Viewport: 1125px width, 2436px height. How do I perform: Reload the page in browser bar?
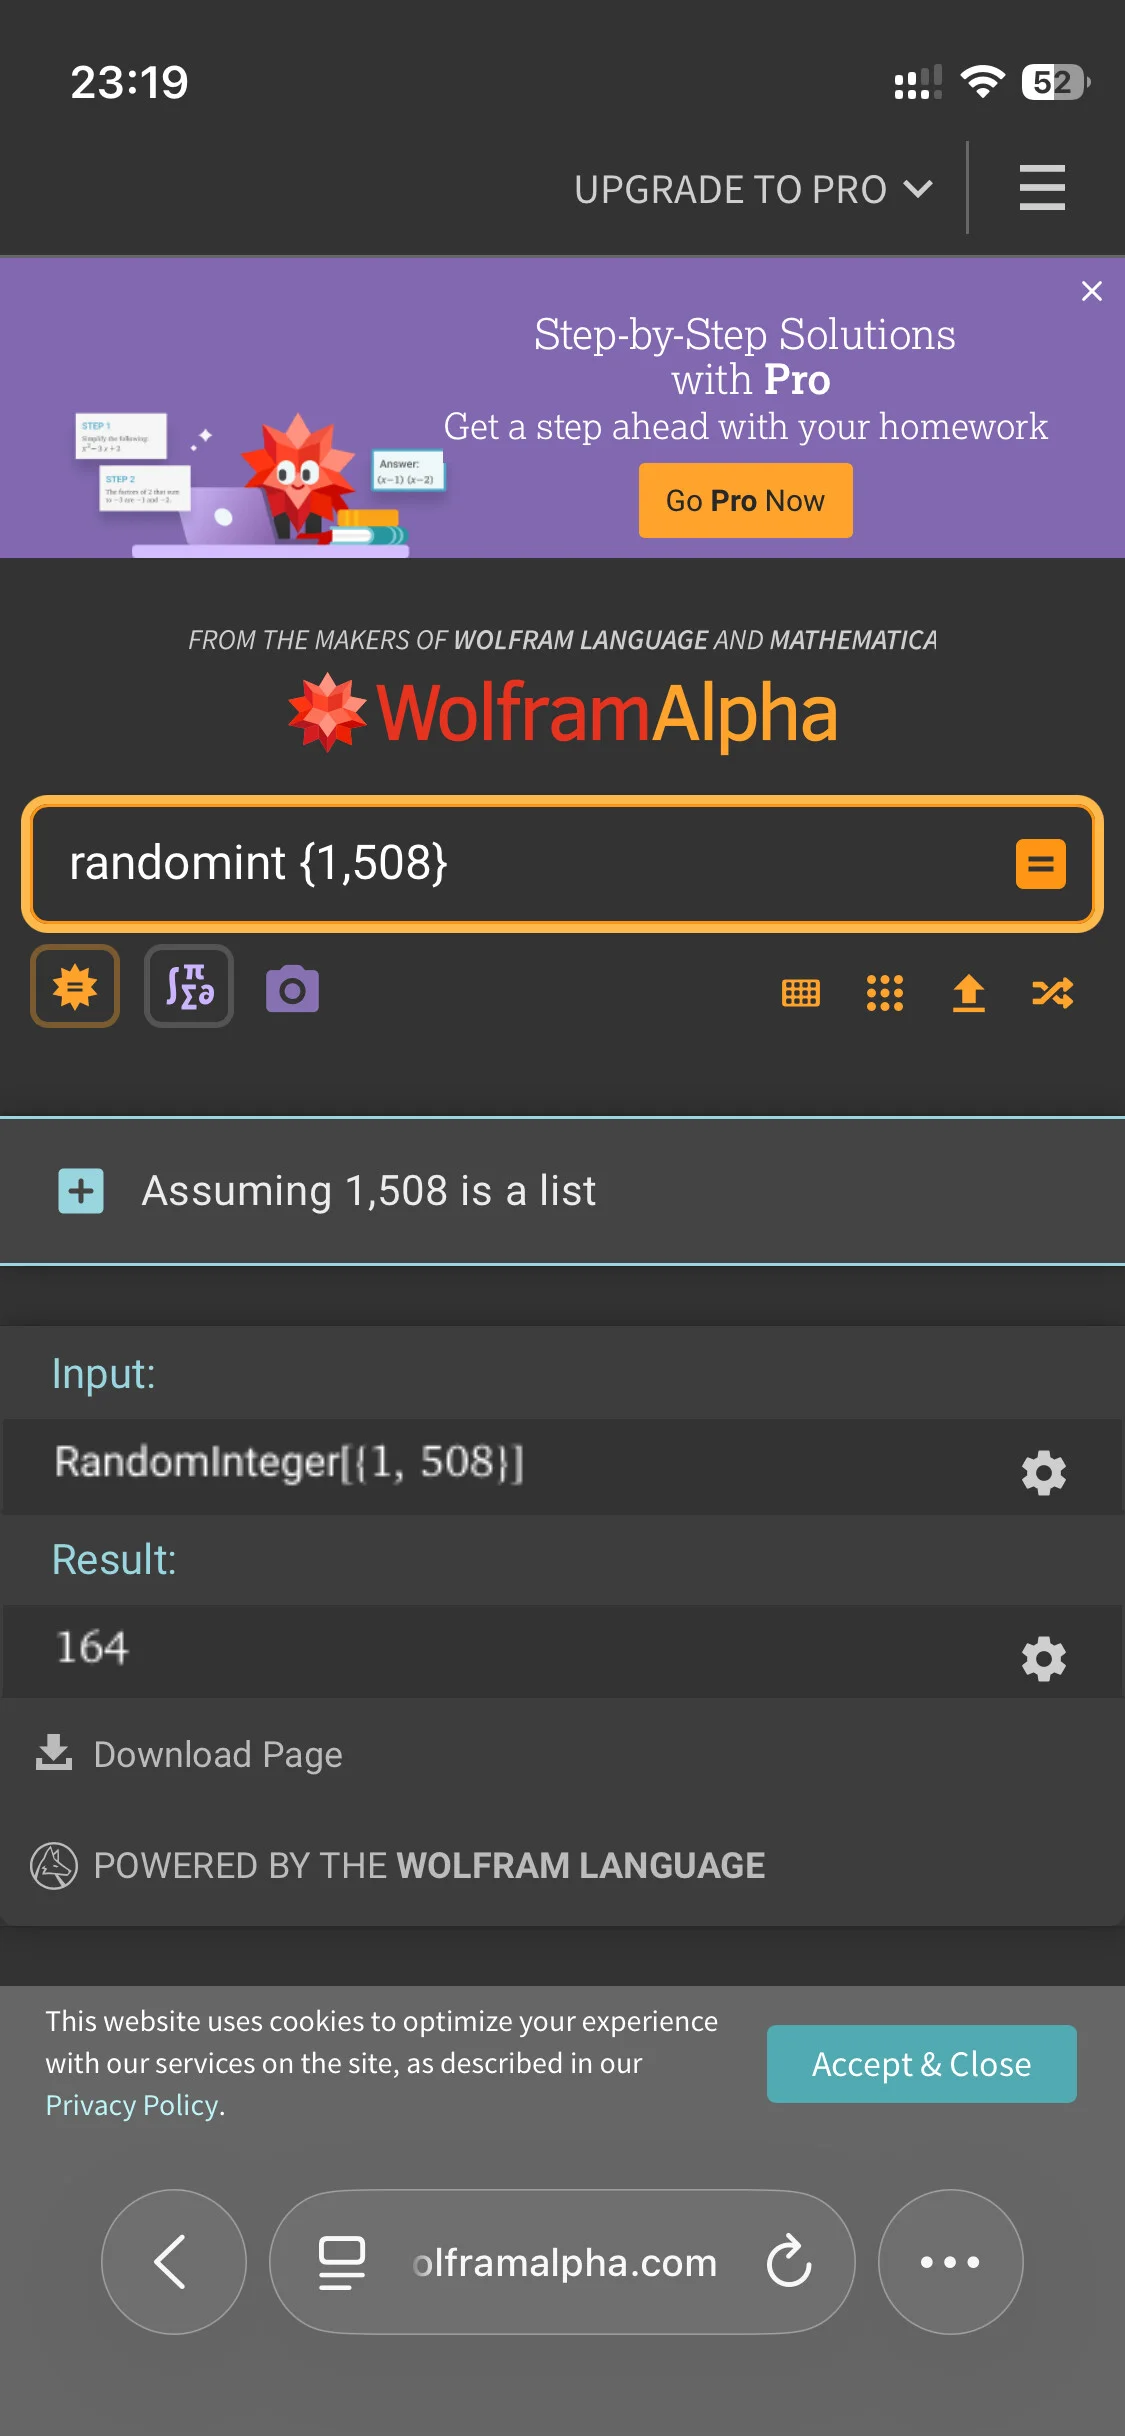point(789,2261)
